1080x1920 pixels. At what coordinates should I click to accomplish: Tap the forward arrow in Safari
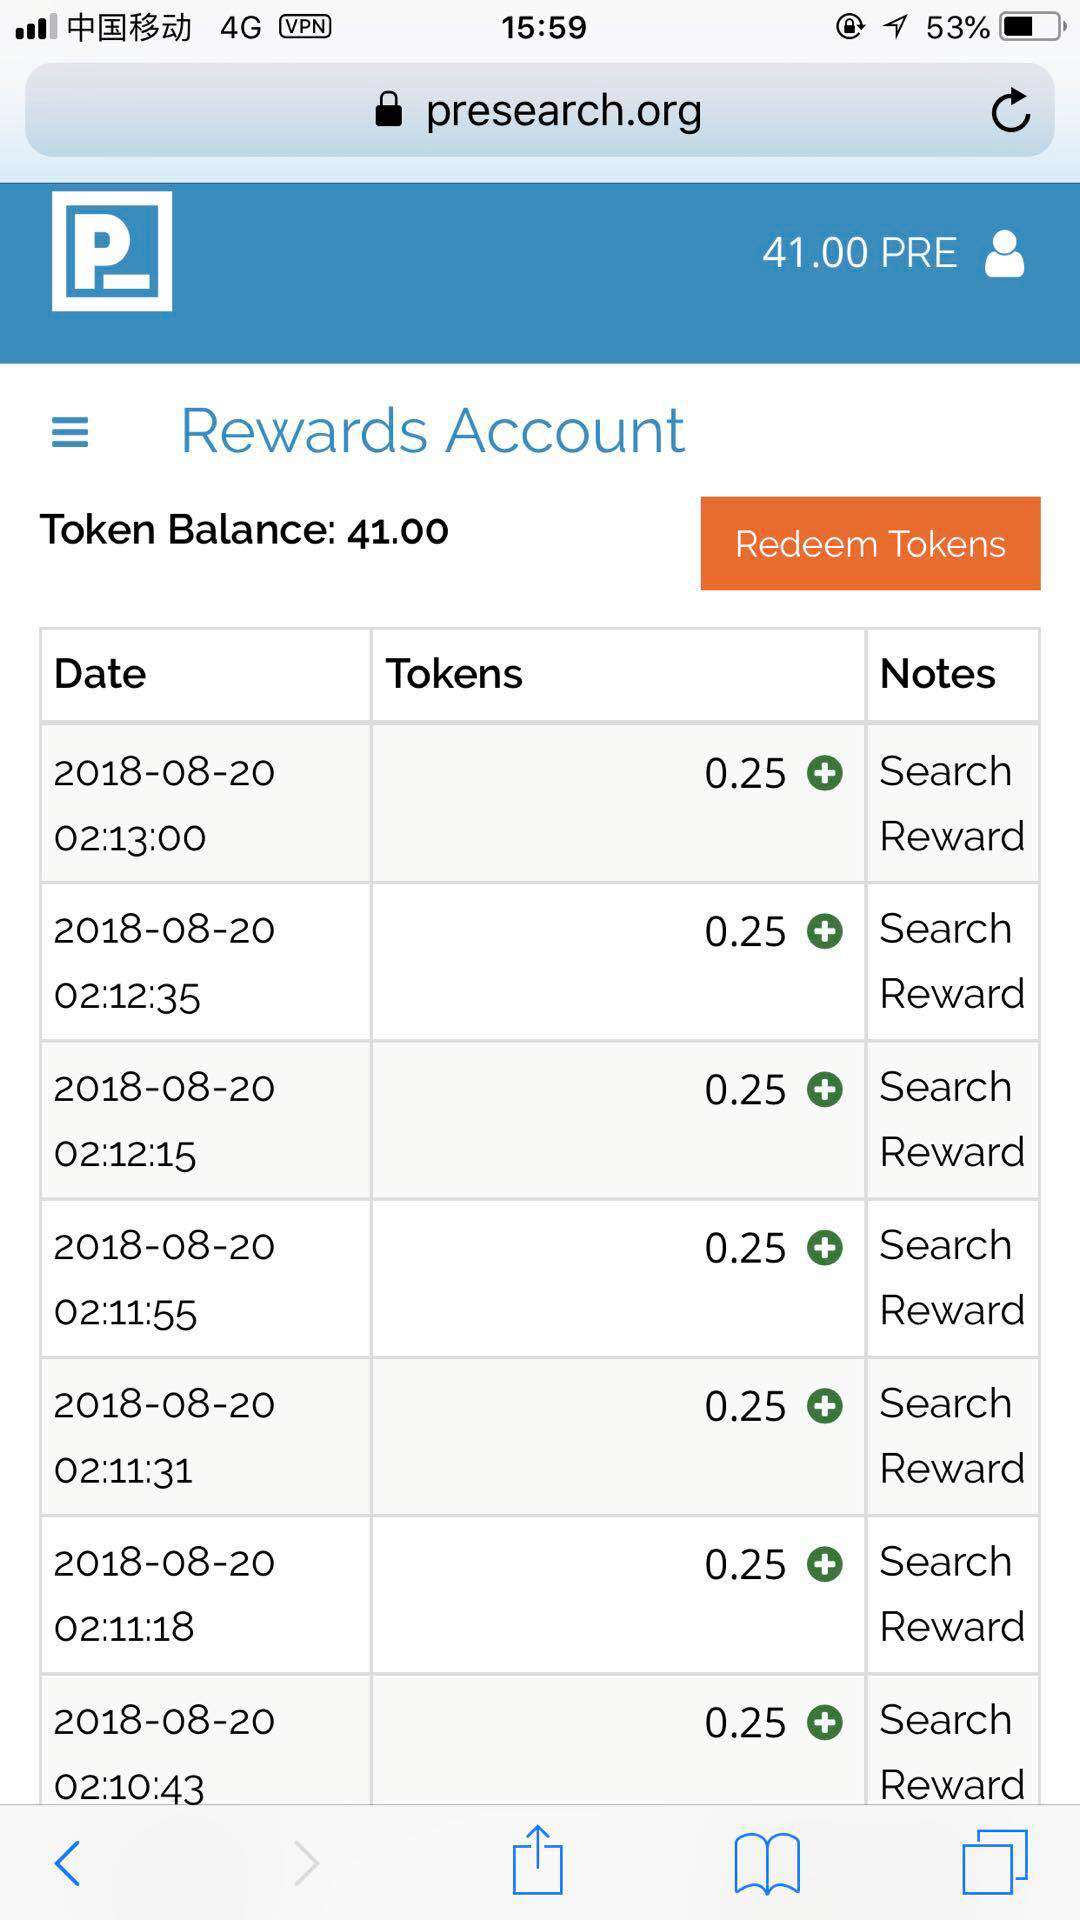click(x=305, y=1863)
